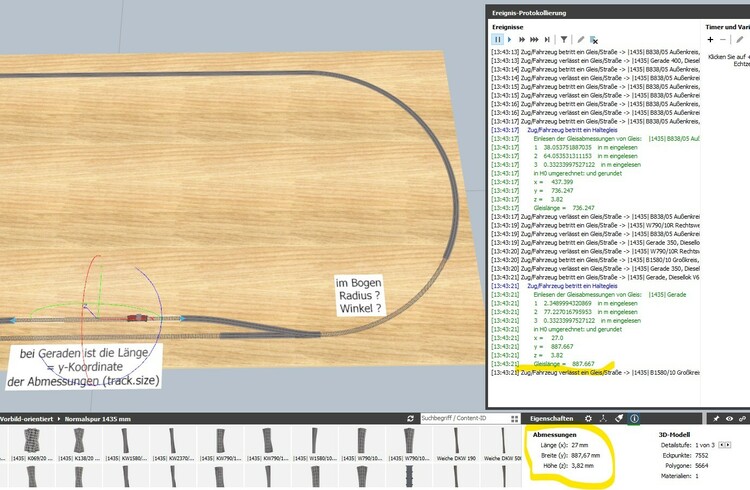Toggle the eye visibility icon in properties bar
This screenshot has width=750, height=490.
click(x=729, y=419)
